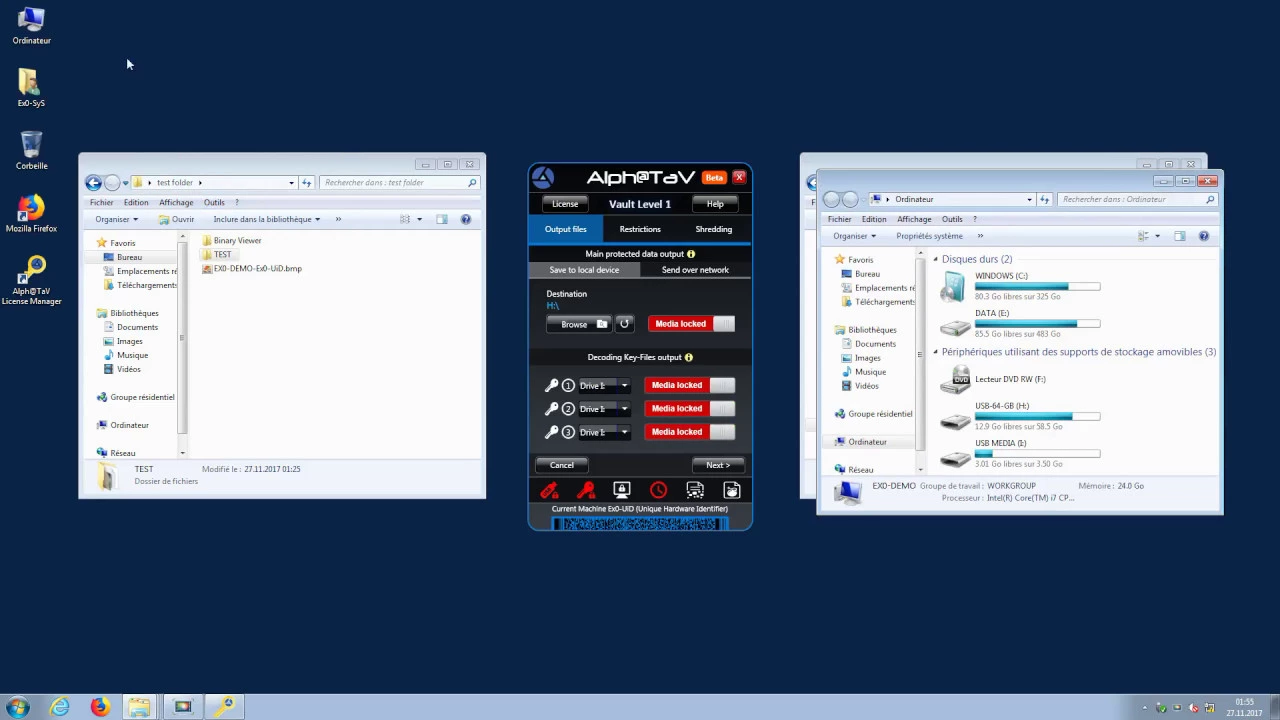This screenshot has width=1280, height=720.
Task: Click the USB key icon in AlphaTaV bottom toolbar
Action: [x=549, y=490]
